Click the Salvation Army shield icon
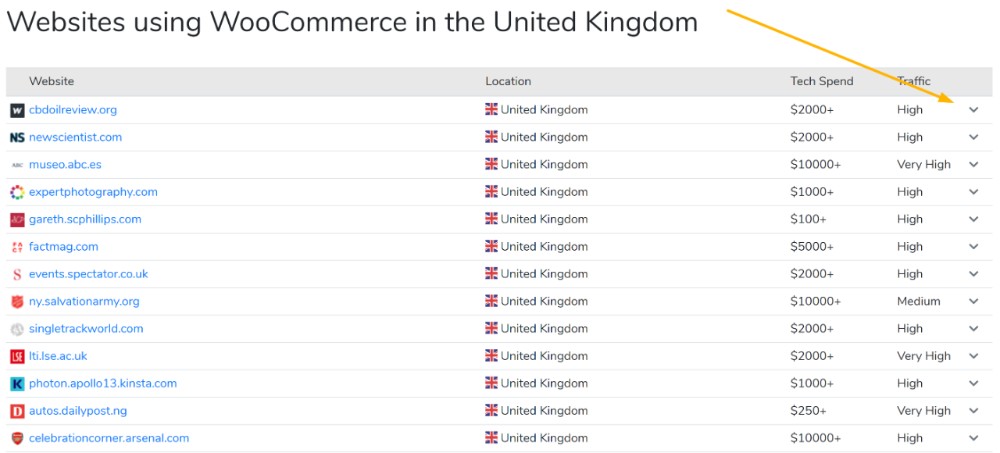This screenshot has width=1000, height=453. click(17, 302)
